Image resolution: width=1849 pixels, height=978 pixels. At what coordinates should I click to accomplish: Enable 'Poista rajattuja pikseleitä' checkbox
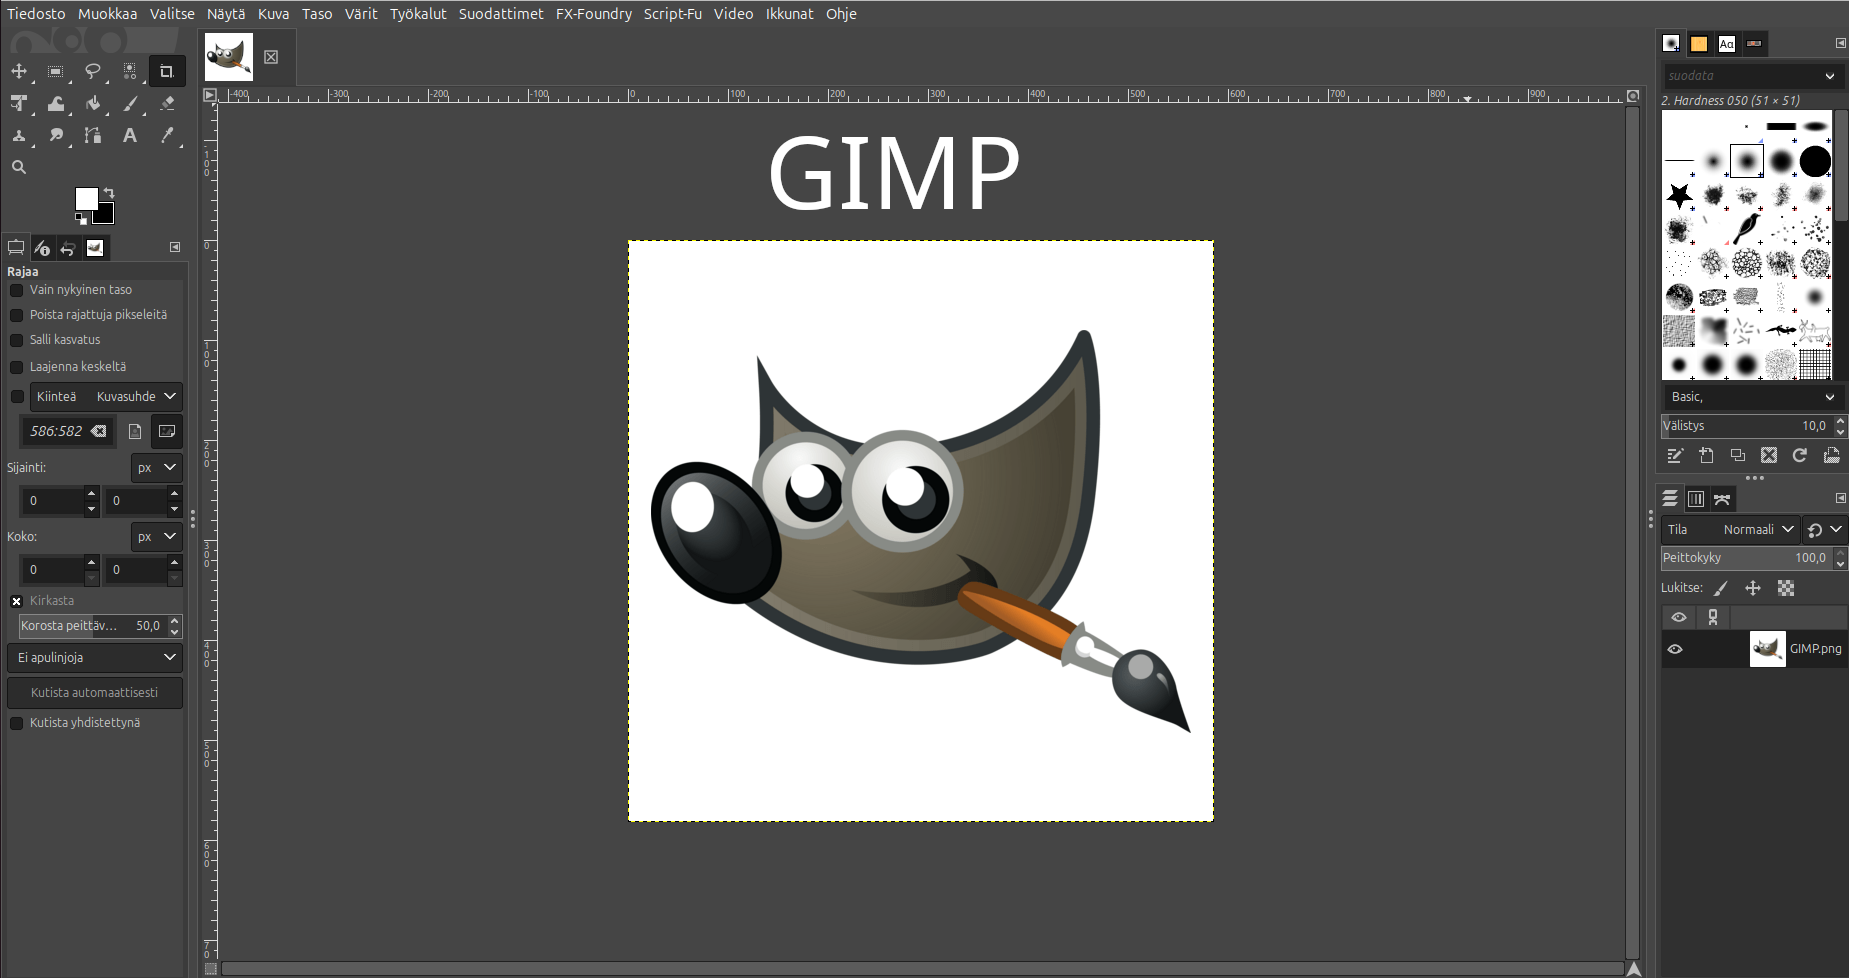pyautogui.click(x=16, y=315)
